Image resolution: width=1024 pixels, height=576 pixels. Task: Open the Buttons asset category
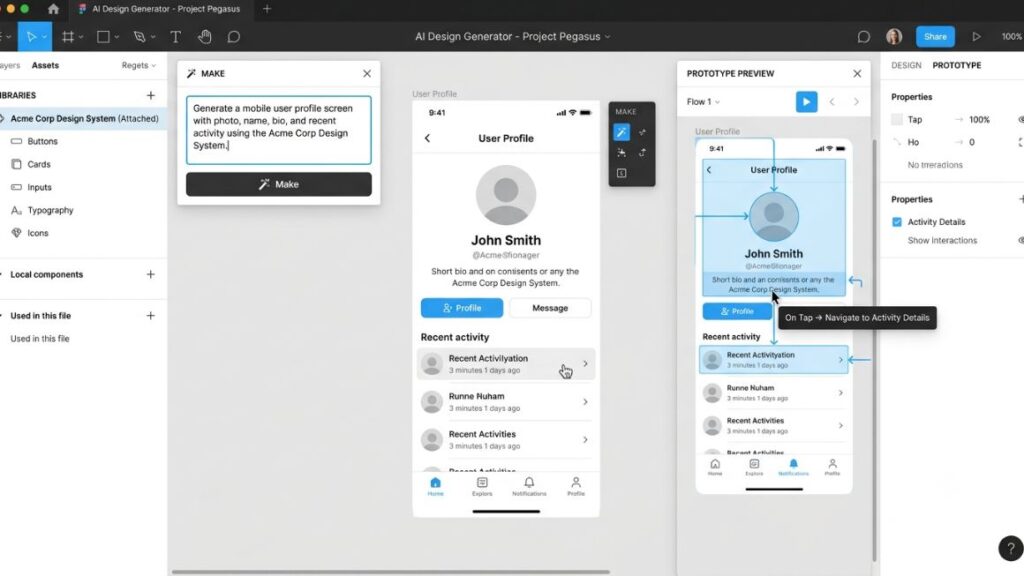pos(42,141)
